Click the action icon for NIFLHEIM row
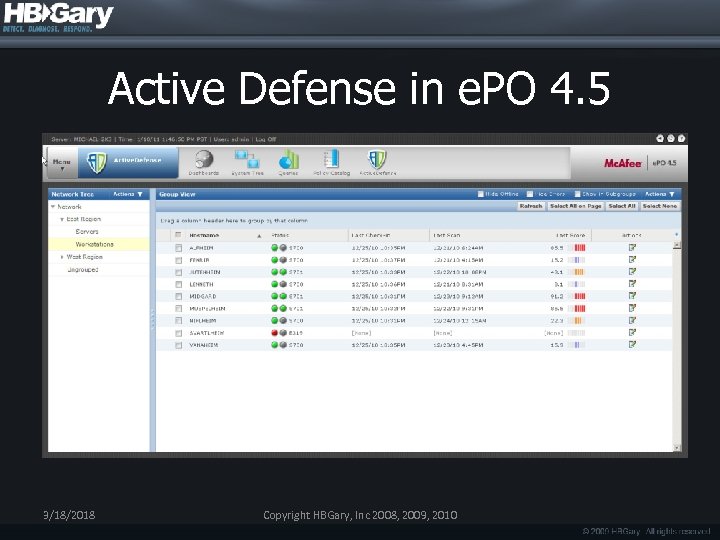Screen dimensions: 720x540 632,320
